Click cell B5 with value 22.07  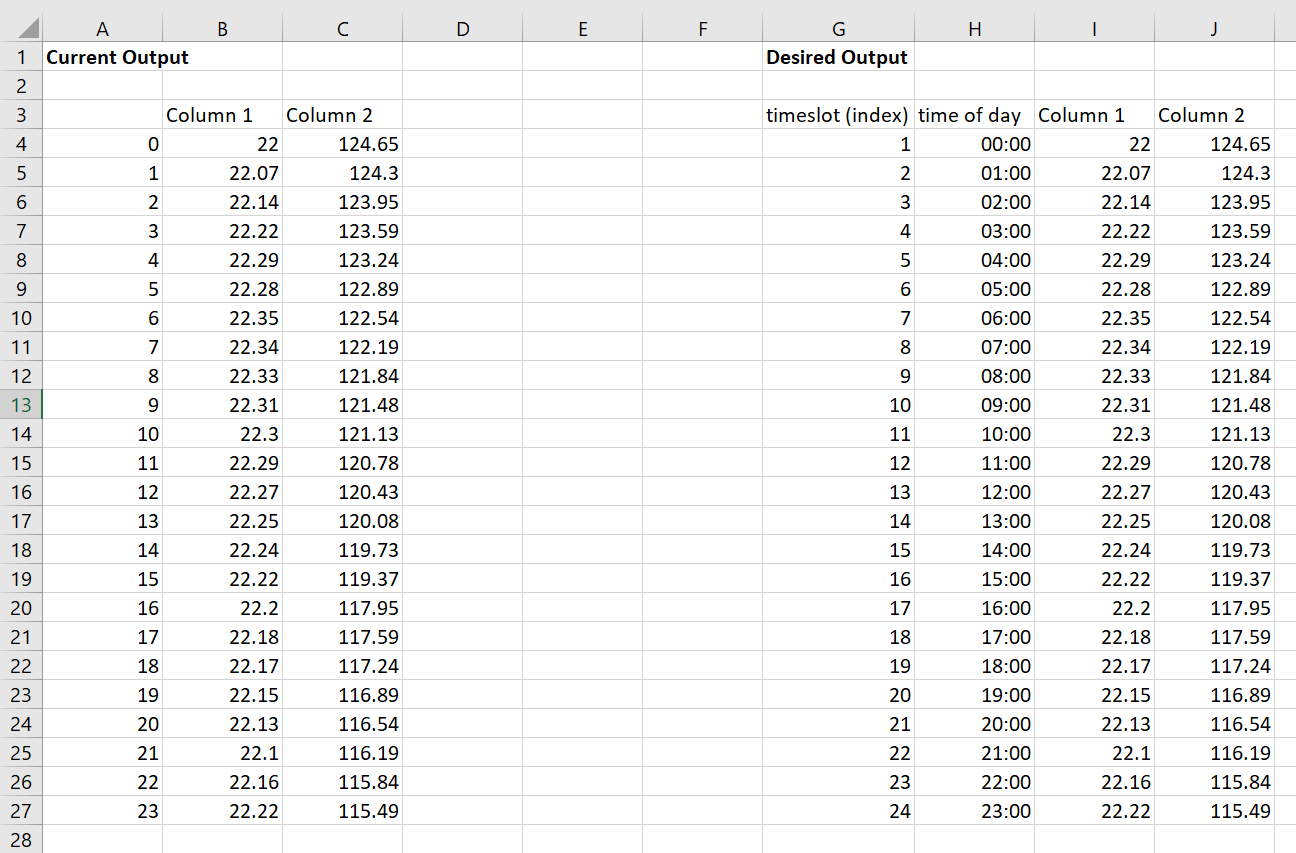[x=222, y=173]
